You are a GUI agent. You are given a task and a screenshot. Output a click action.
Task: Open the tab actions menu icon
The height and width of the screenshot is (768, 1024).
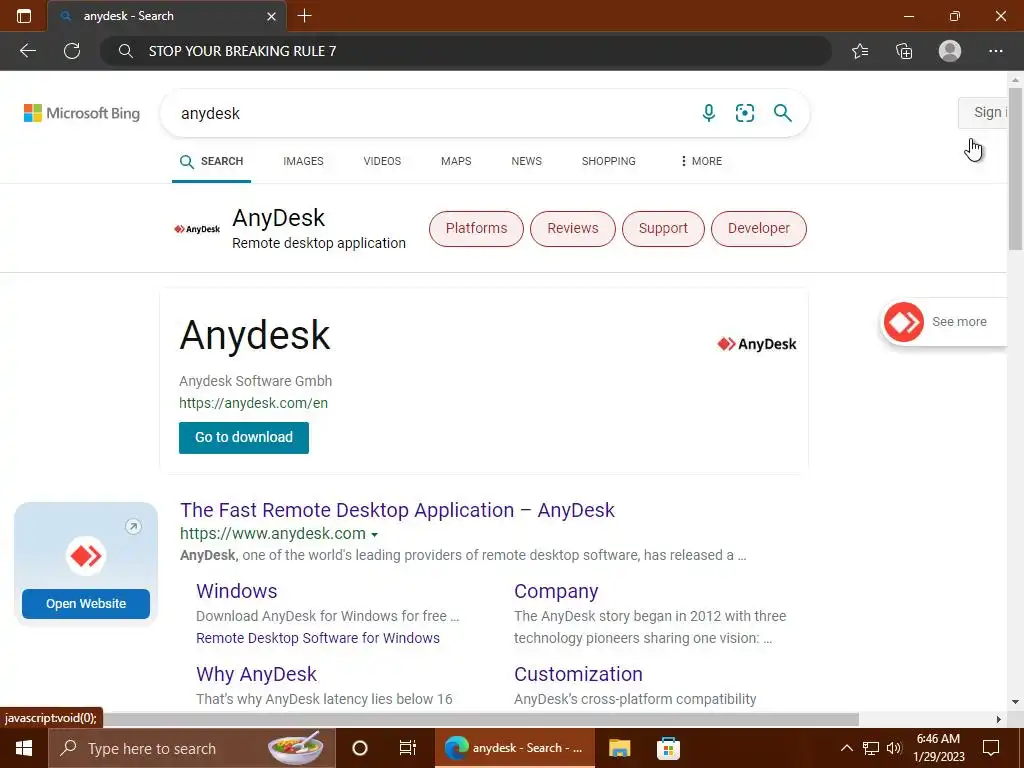[24, 16]
